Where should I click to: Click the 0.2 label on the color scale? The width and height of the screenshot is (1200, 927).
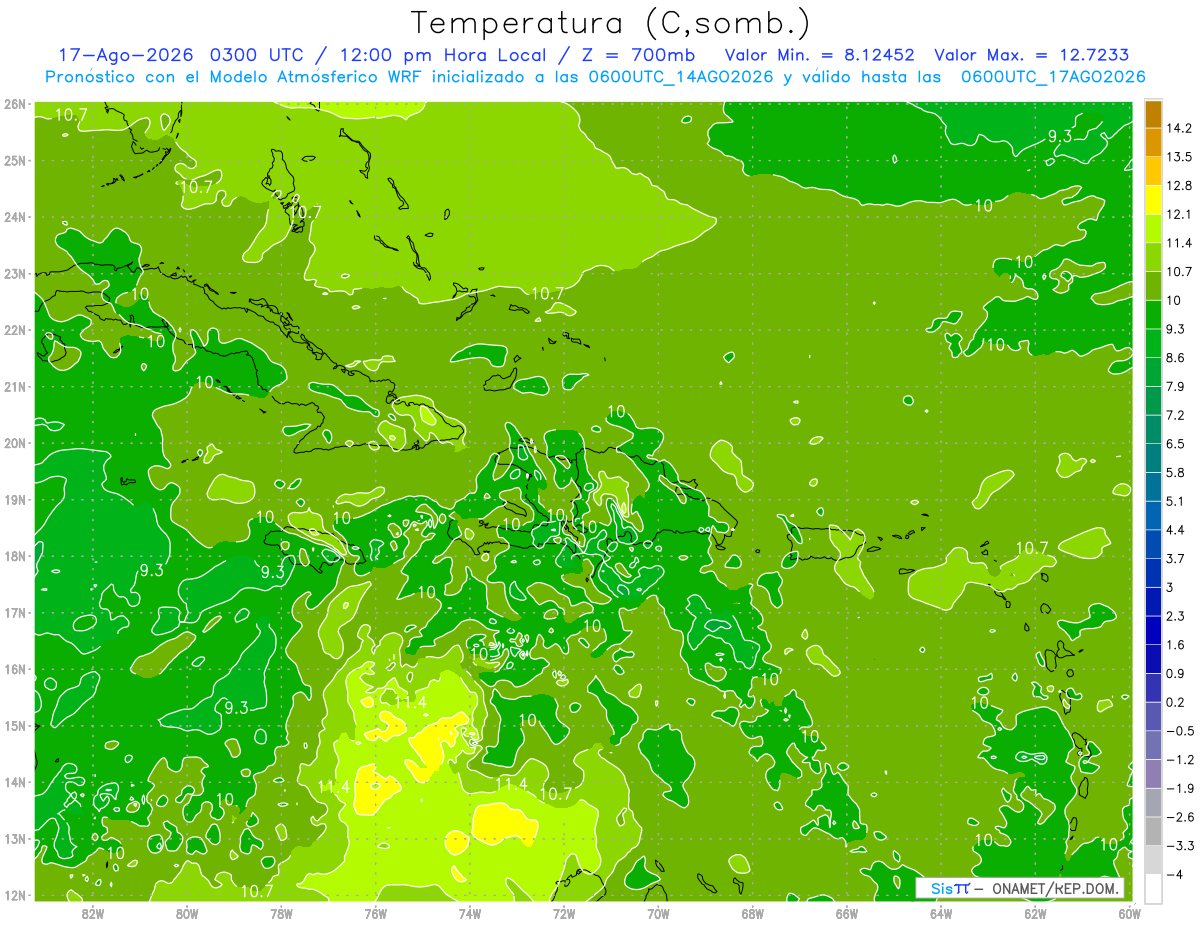pyautogui.click(x=1175, y=702)
